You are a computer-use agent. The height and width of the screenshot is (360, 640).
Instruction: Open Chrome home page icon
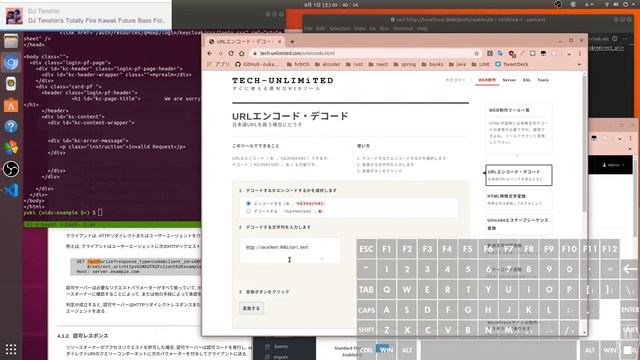[242, 53]
